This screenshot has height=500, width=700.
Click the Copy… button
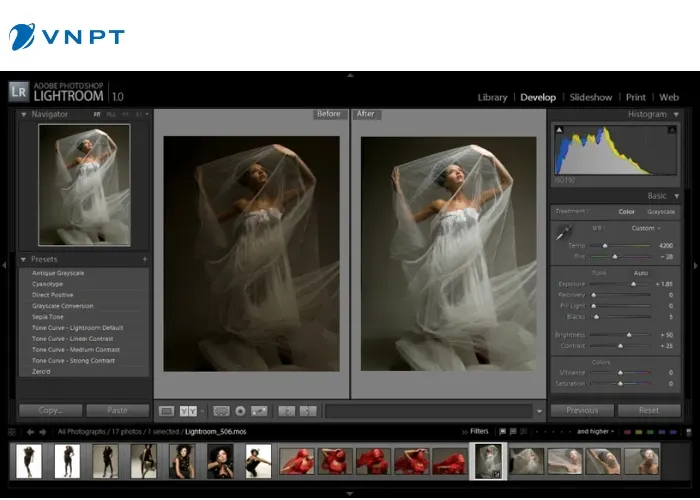tap(50, 411)
